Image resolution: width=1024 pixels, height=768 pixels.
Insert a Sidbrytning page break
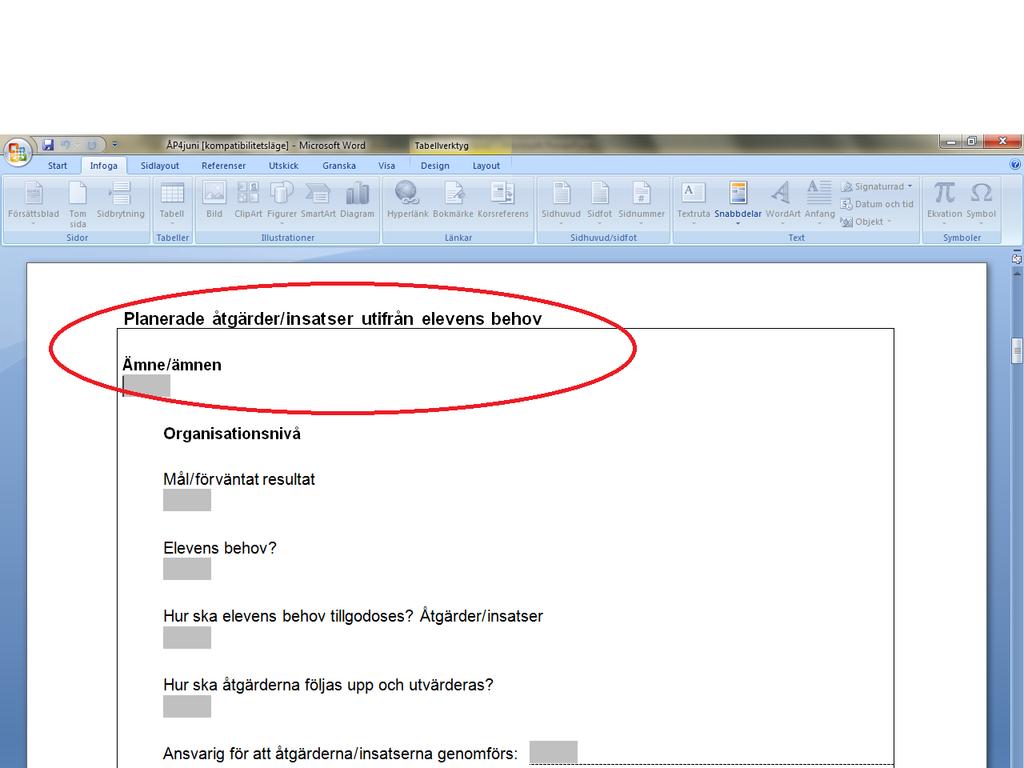coord(120,201)
